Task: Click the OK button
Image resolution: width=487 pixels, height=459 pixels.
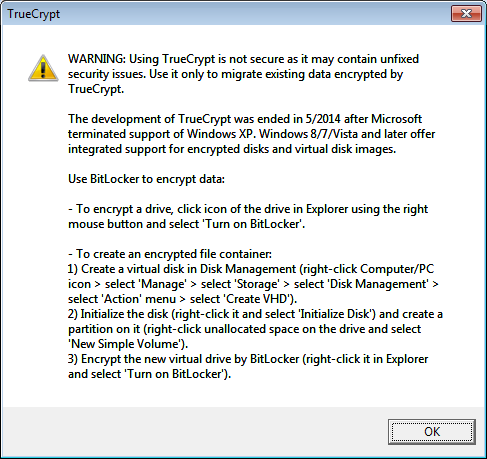Action: 432,432
